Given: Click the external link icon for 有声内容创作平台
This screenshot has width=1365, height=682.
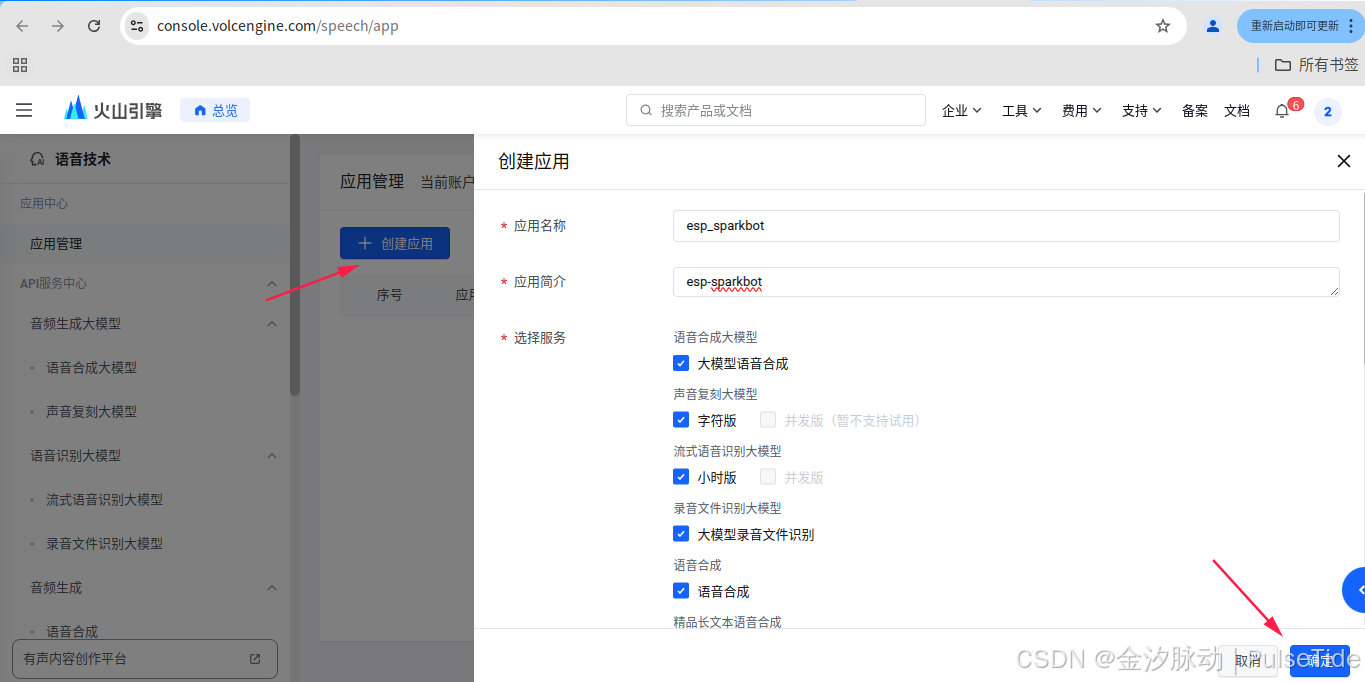Looking at the screenshot, I should point(255,659).
